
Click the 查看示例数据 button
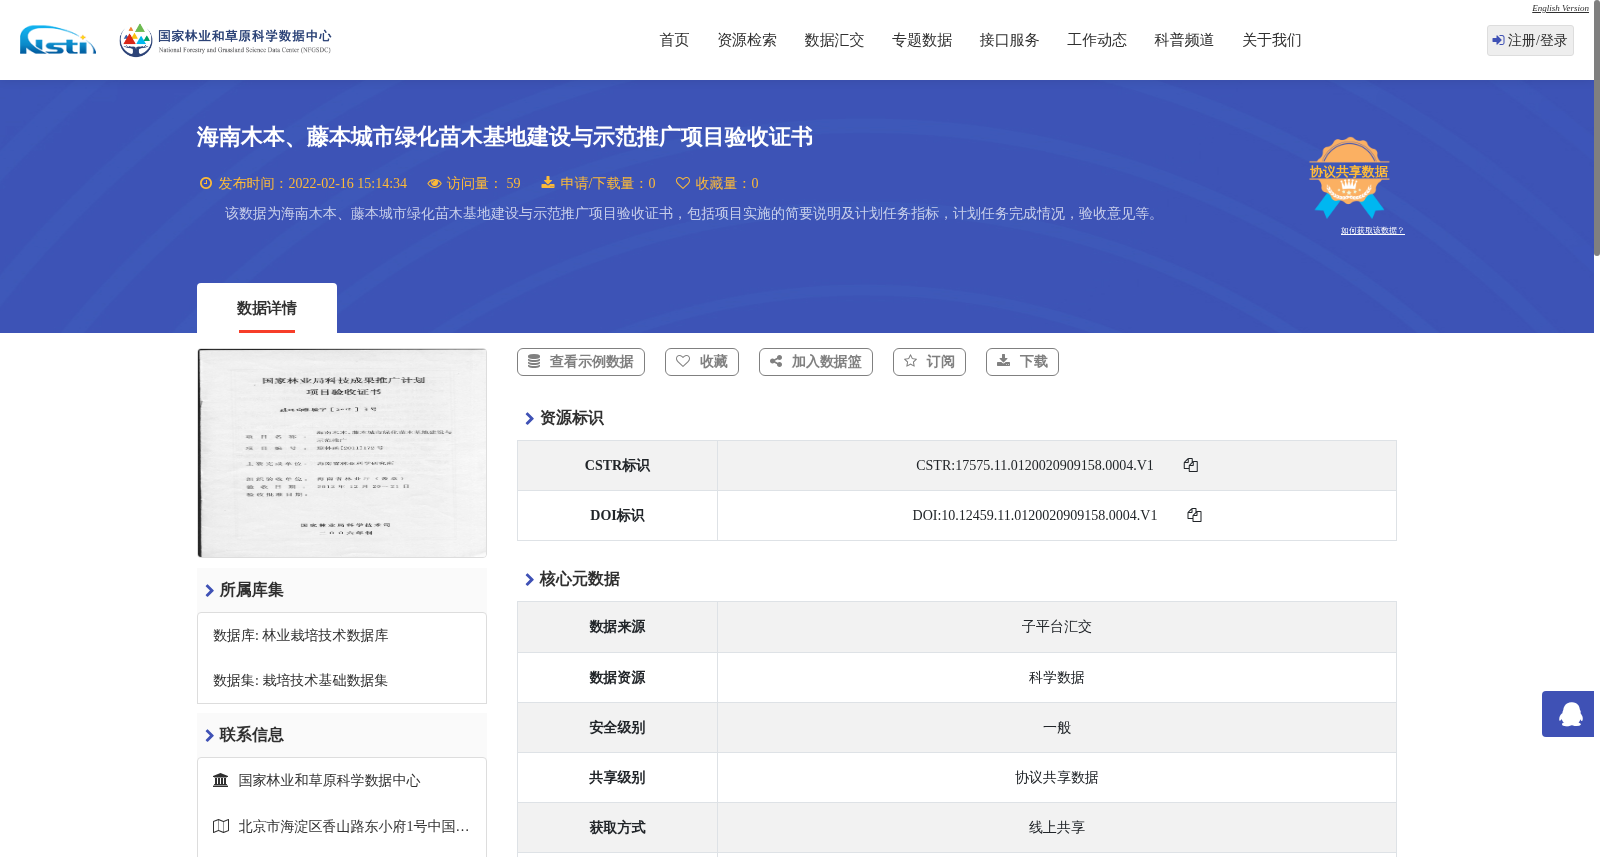[x=581, y=362]
